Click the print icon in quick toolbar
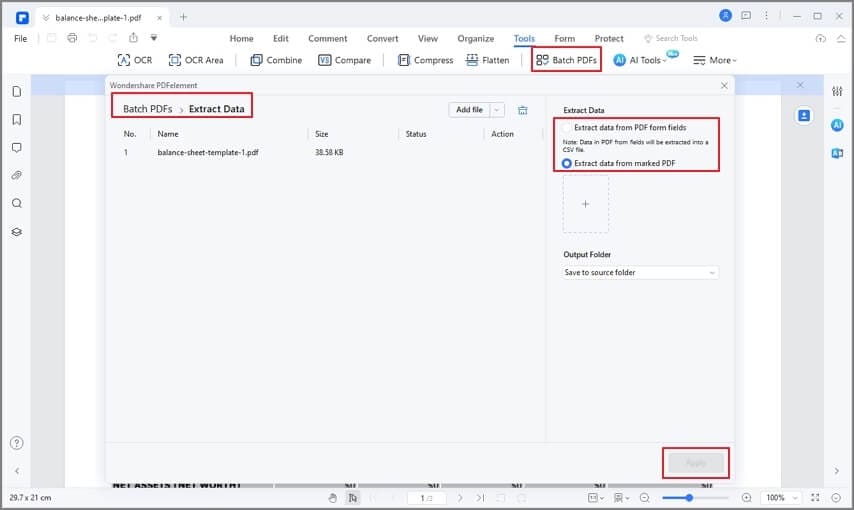 (72, 38)
